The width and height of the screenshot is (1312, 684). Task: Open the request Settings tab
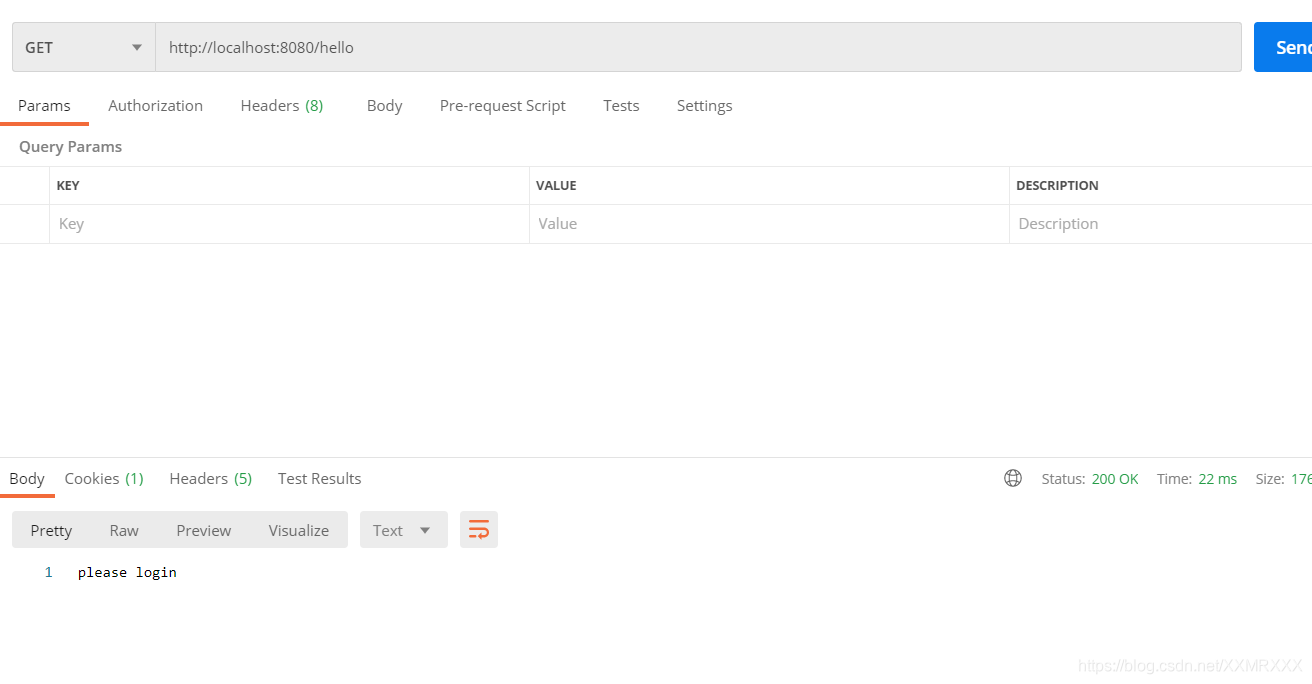[704, 105]
